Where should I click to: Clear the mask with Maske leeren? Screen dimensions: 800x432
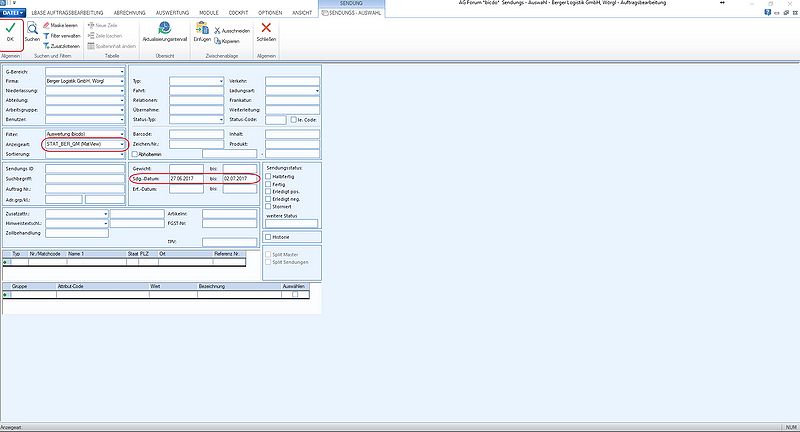60,25
